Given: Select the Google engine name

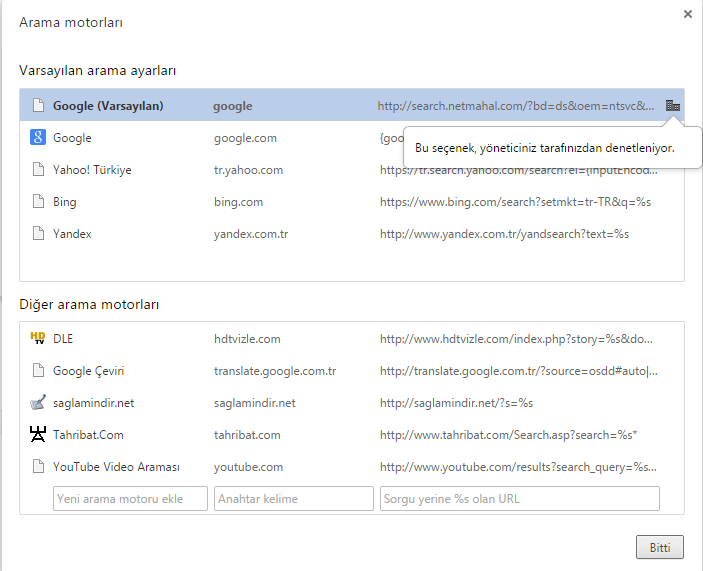Looking at the screenshot, I should (72, 138).
